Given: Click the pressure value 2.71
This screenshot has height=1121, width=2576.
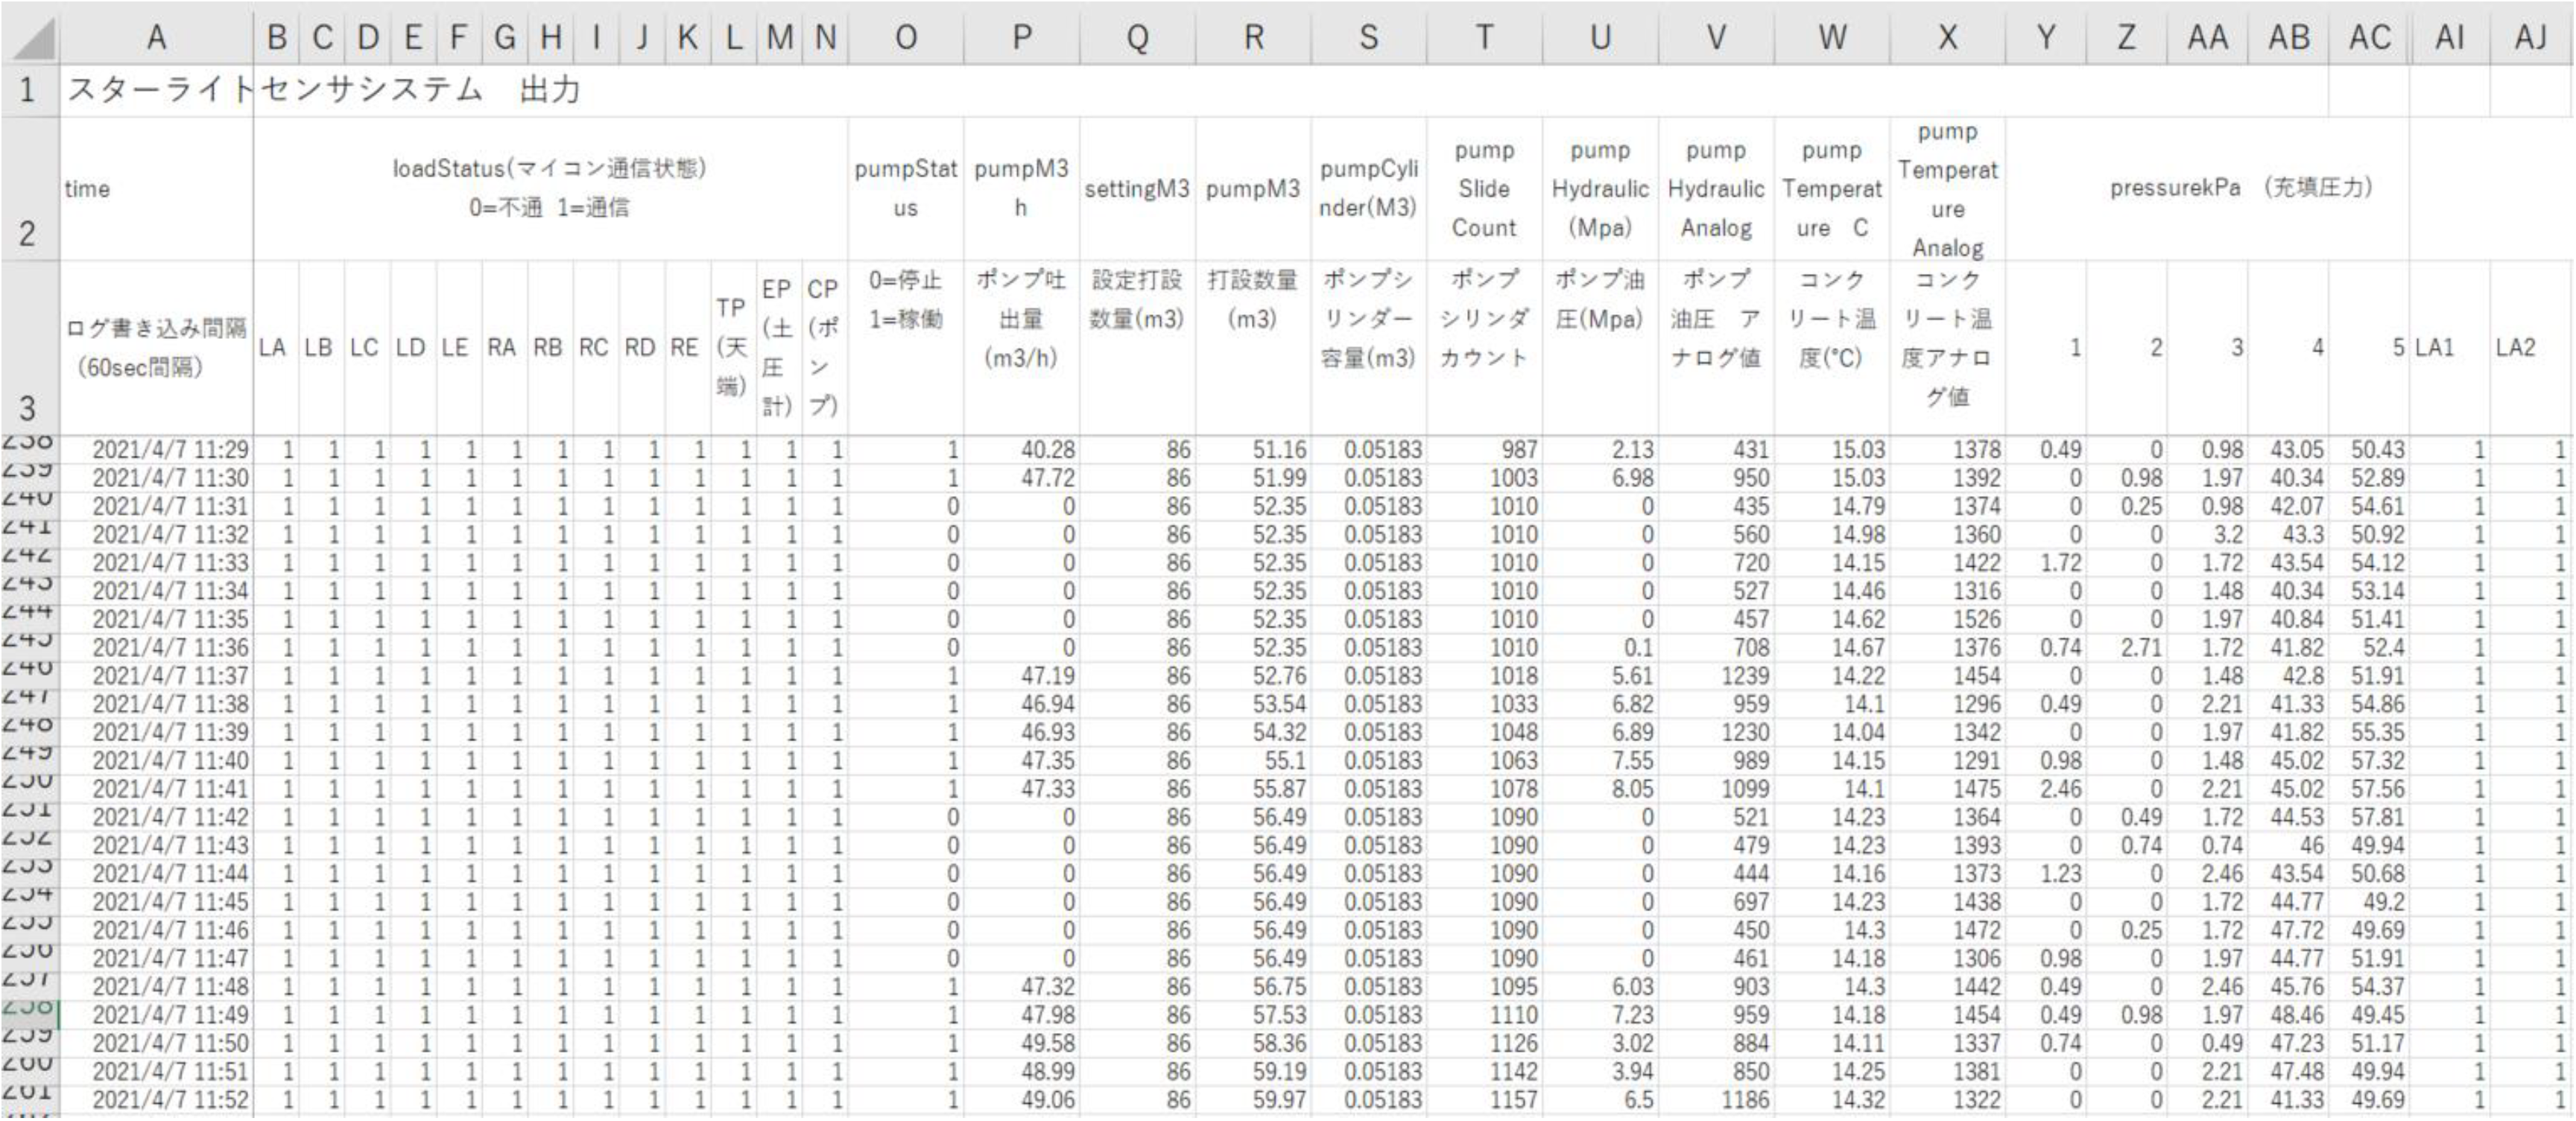Looking at the screenshot, I should (x=2127, y=648).
